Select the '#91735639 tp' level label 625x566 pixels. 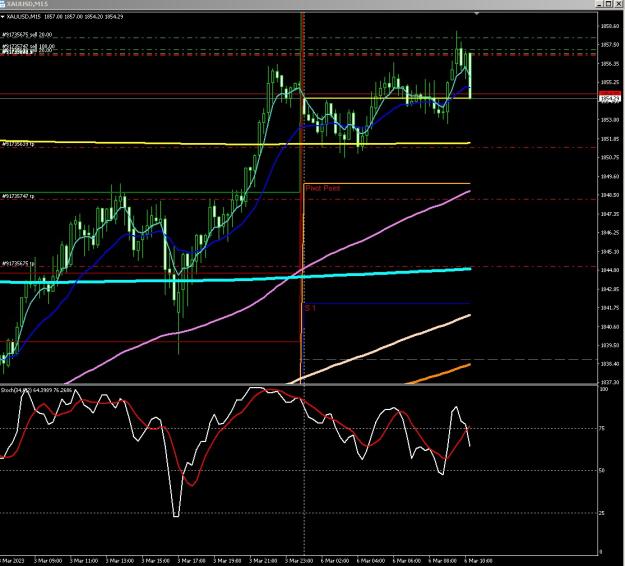point(18,144)
